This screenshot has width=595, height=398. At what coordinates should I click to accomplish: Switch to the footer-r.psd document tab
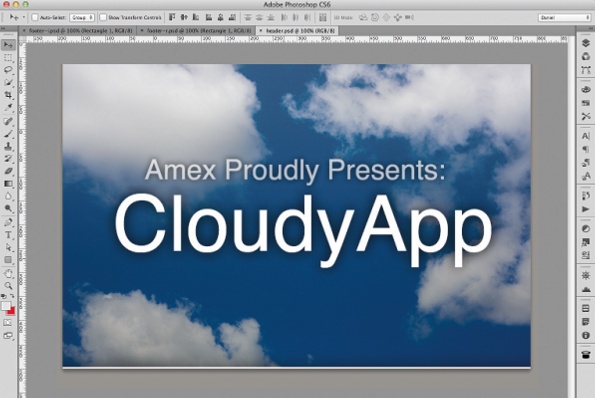pyautogui.click(x=197, y=30)
